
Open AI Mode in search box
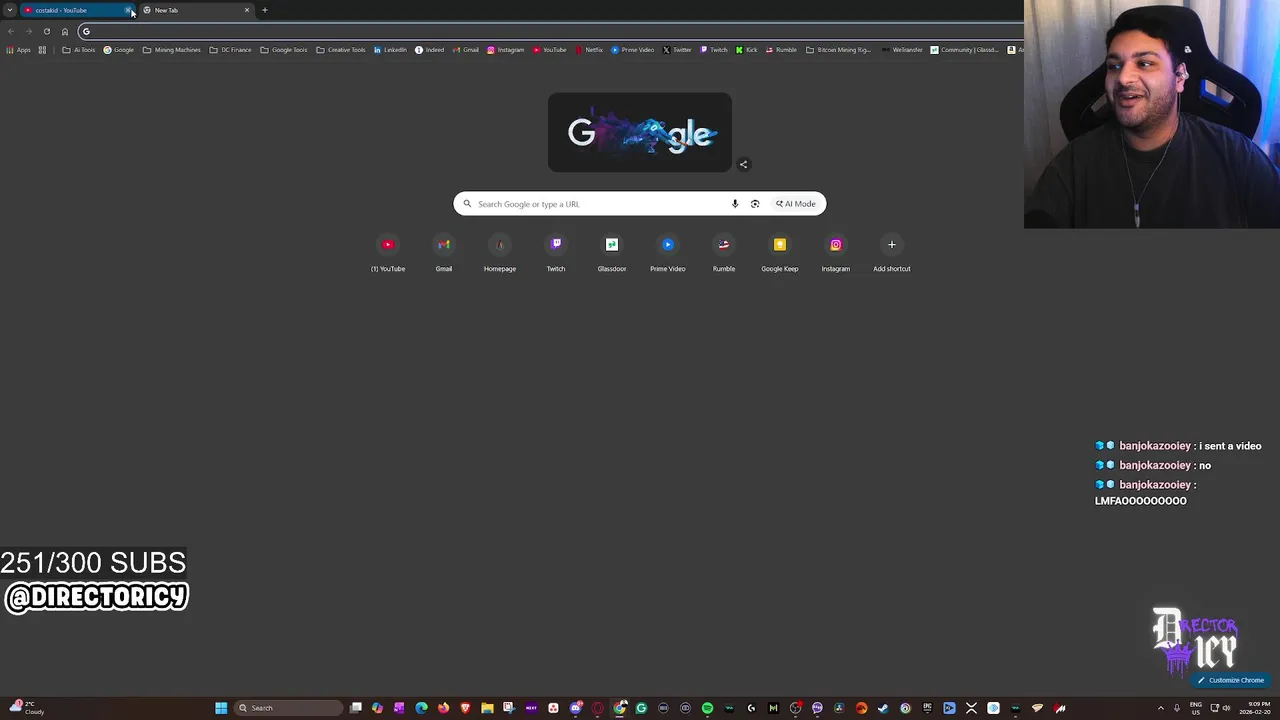796,204
